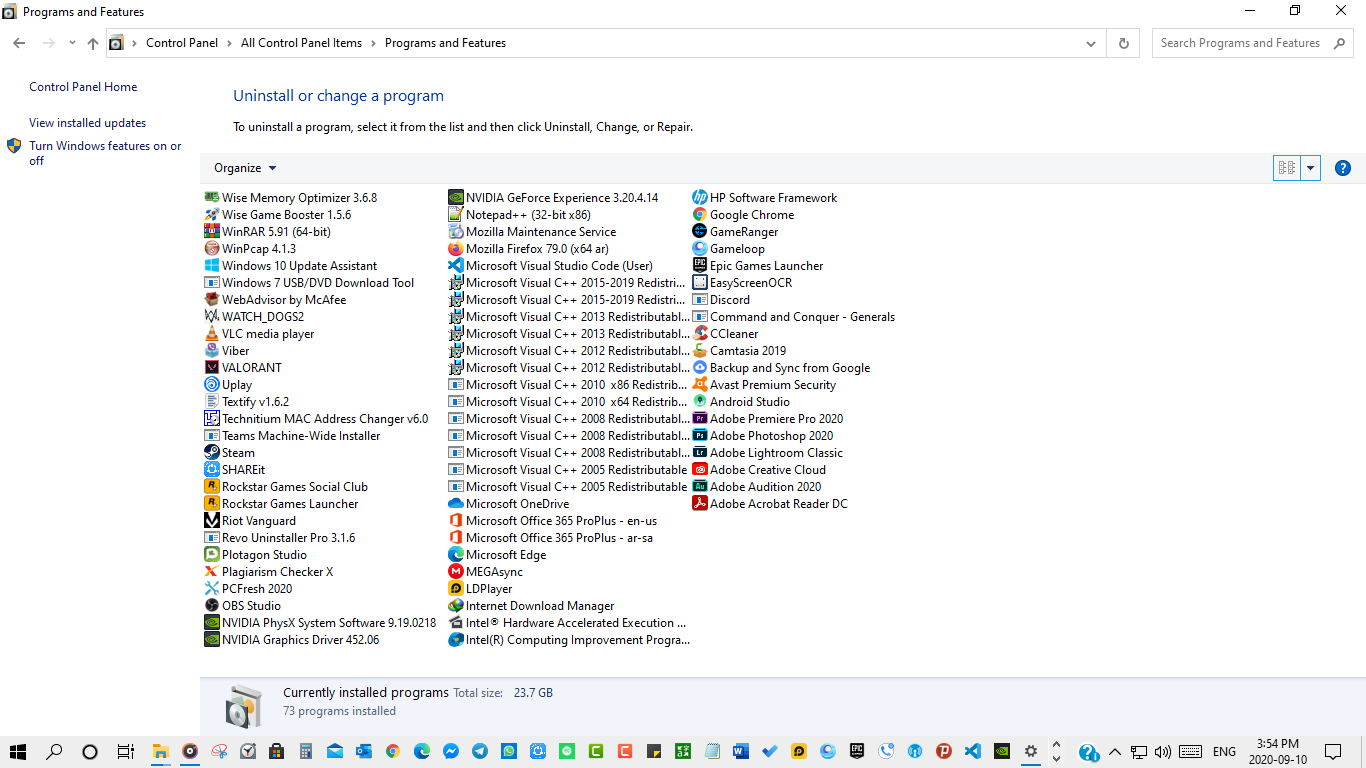
Task: Click the Mozilla Firefox icon
Action: coord(456,249)
